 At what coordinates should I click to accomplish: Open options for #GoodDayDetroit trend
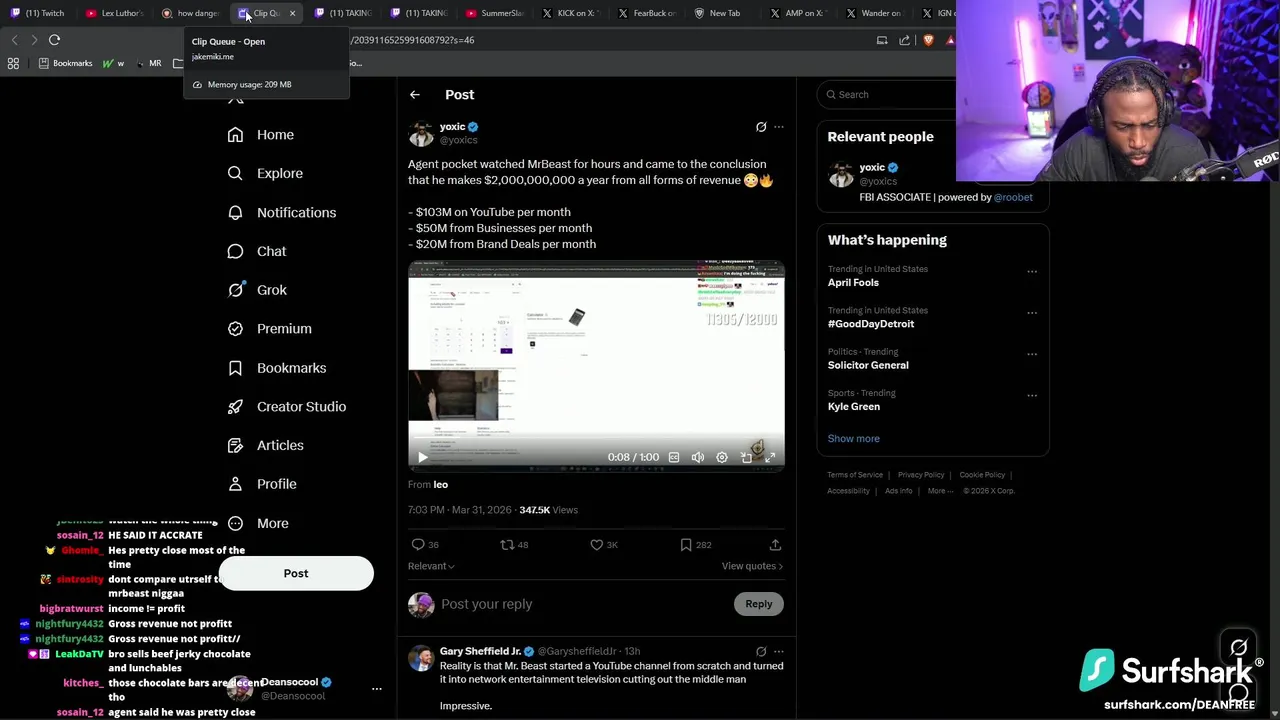point(1032,312)
